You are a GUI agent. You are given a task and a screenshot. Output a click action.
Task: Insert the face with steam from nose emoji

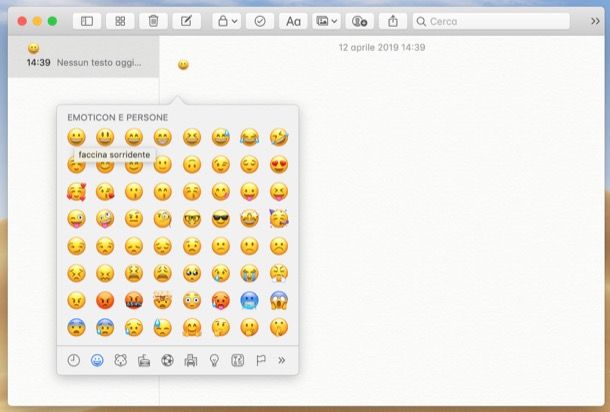click(279, 273)
